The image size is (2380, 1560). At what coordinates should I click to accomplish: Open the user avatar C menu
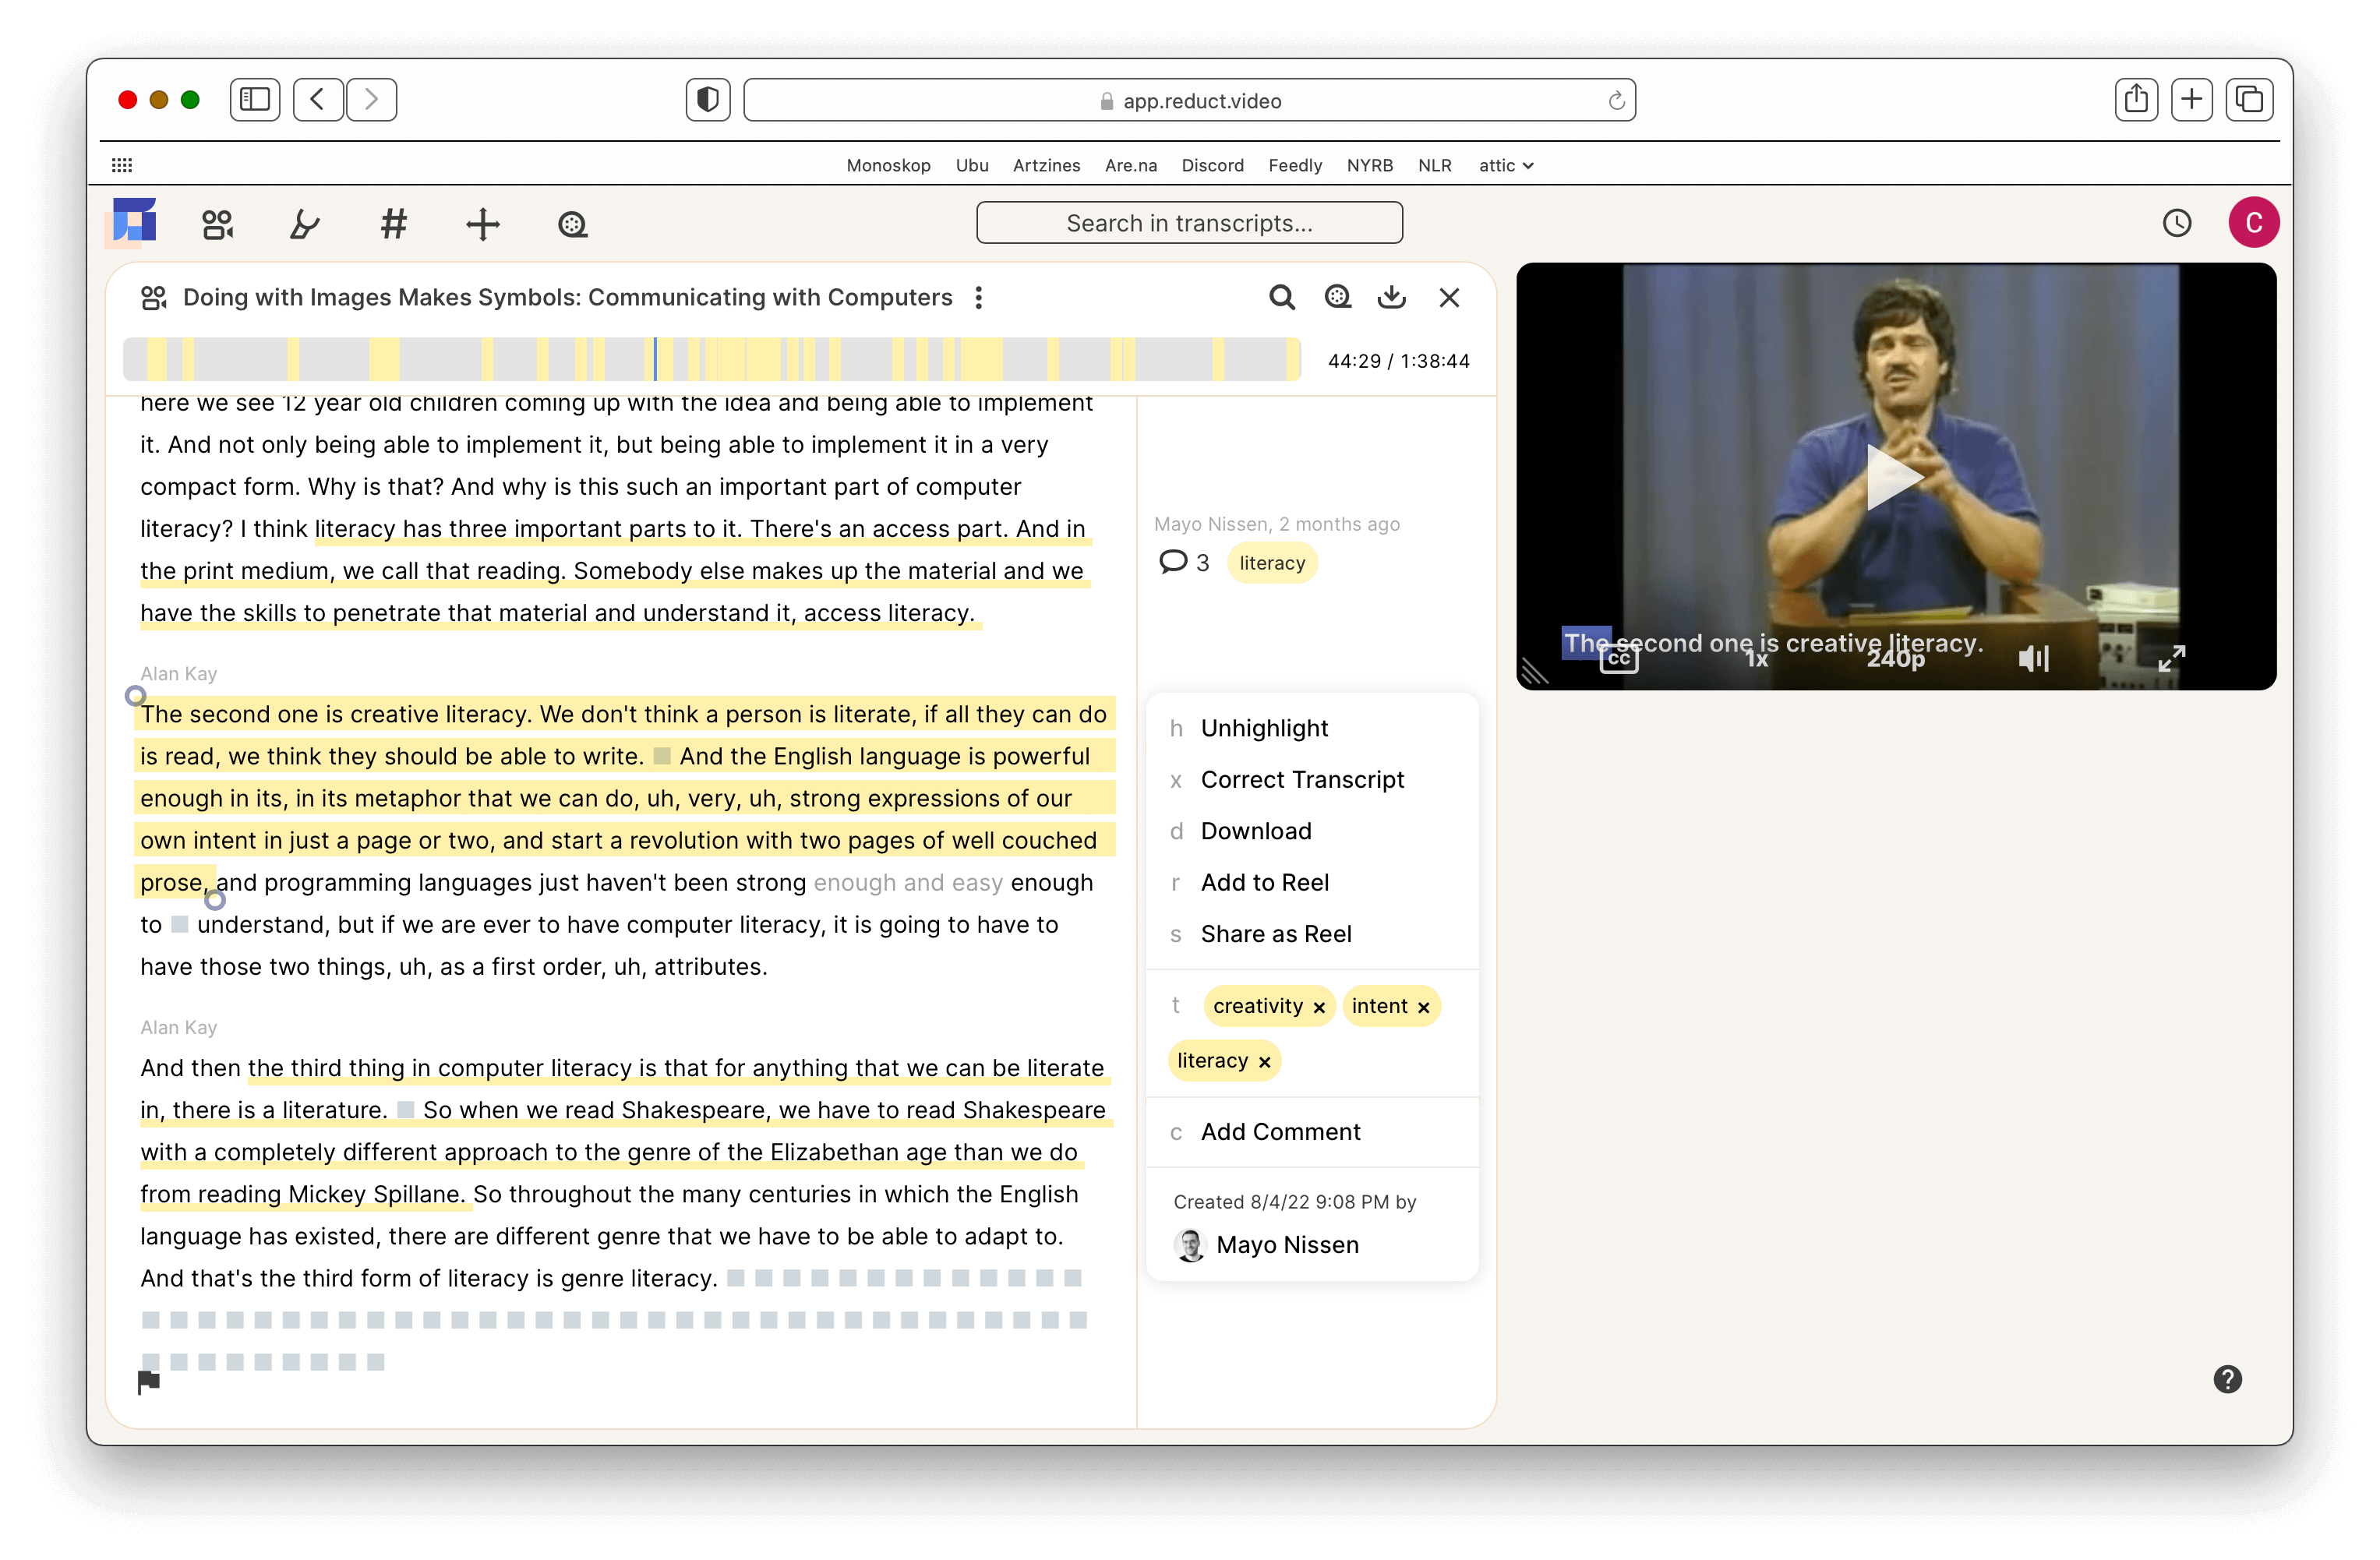2253,222
